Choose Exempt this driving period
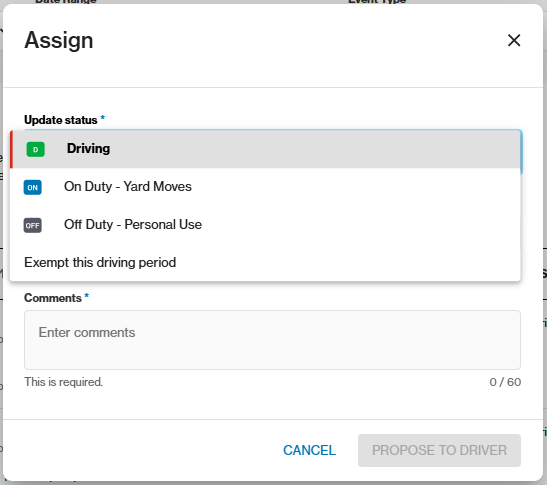Image resolution: width=547 pixels, height=485 pixels. click(x=265, y=262)
